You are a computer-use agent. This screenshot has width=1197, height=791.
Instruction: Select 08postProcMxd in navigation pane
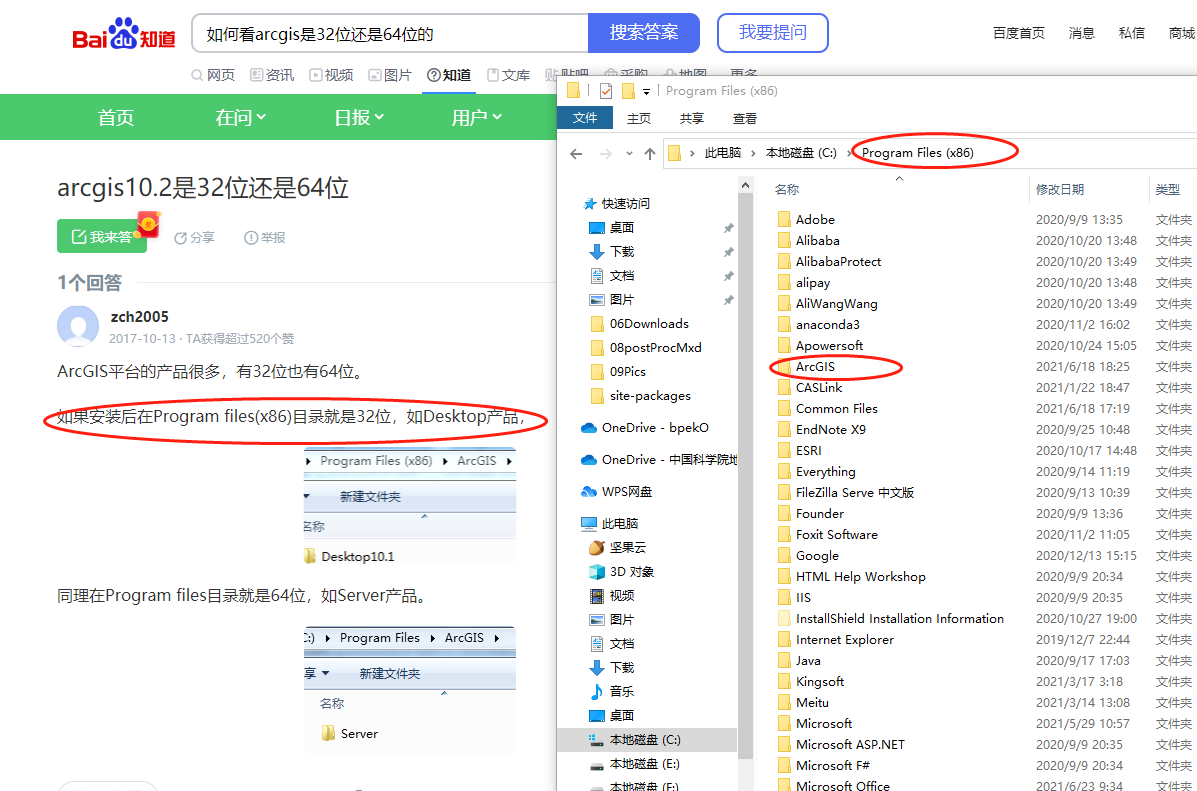coord(646,347)
